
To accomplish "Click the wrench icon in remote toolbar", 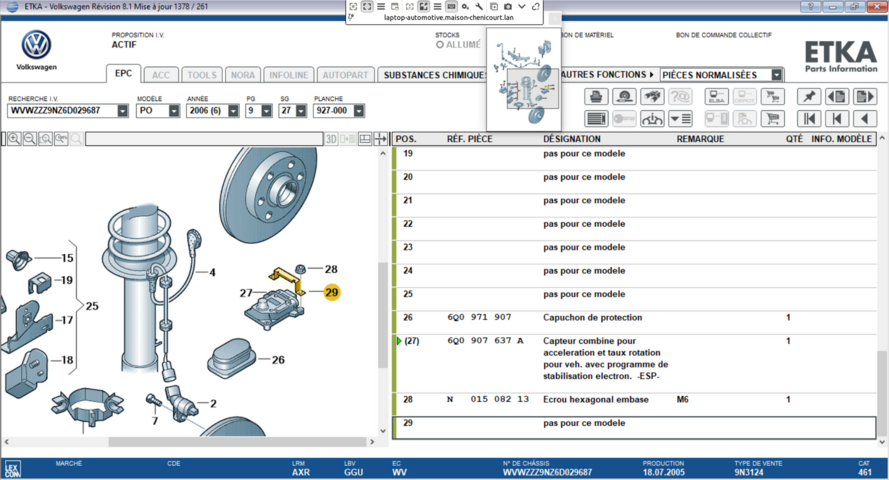I will pyautogui.click(x=479, y=6).
